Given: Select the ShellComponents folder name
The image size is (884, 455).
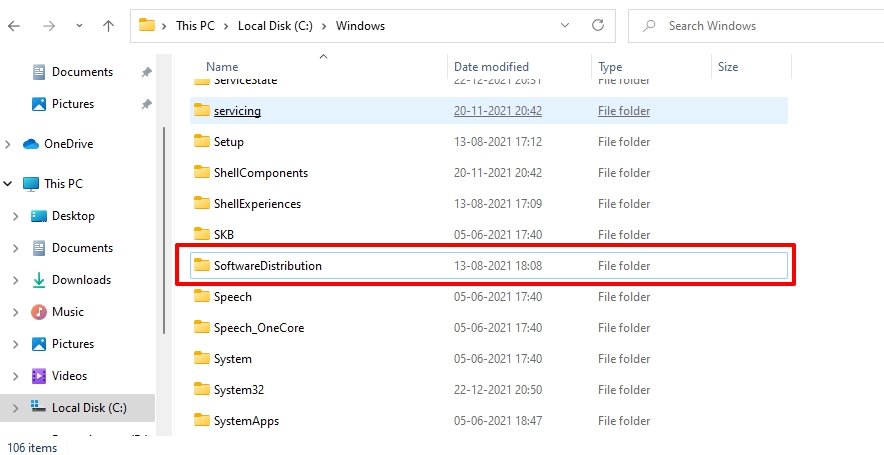Looking at the screenshot, I should pos(261,173).
